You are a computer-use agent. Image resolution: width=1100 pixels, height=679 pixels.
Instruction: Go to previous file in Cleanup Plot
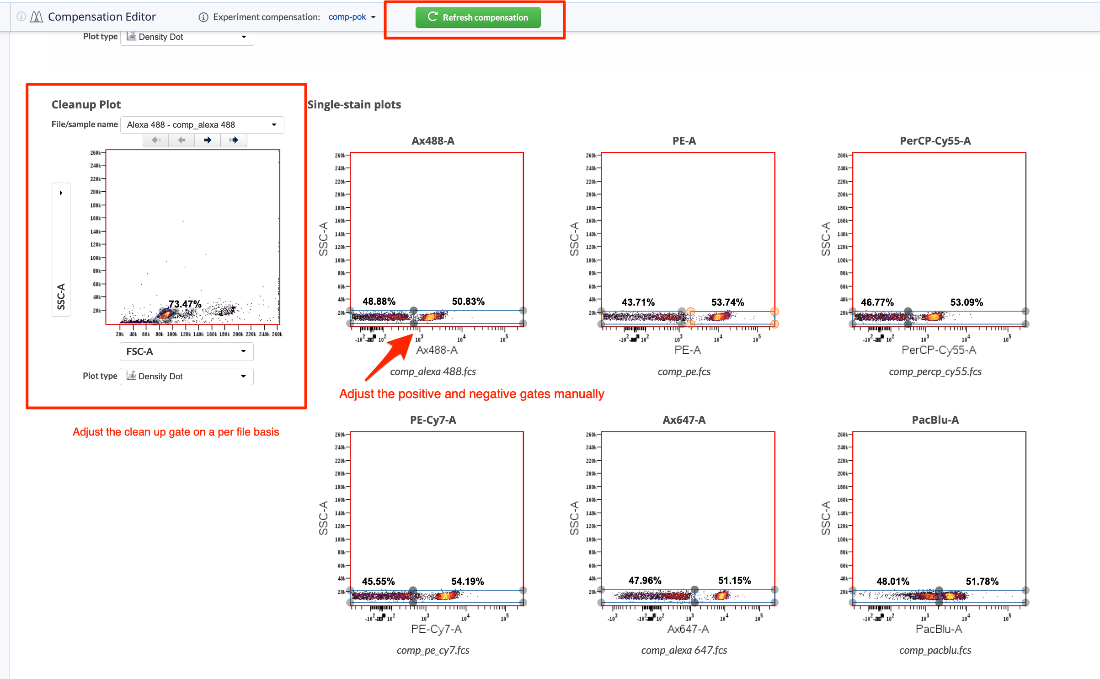tap(181, 141)
